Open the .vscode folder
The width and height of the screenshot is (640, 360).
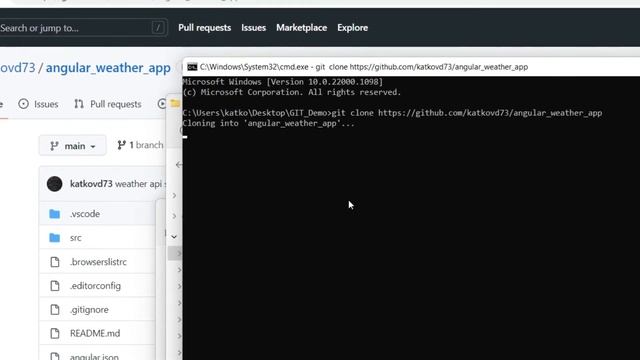coord(85,214)
